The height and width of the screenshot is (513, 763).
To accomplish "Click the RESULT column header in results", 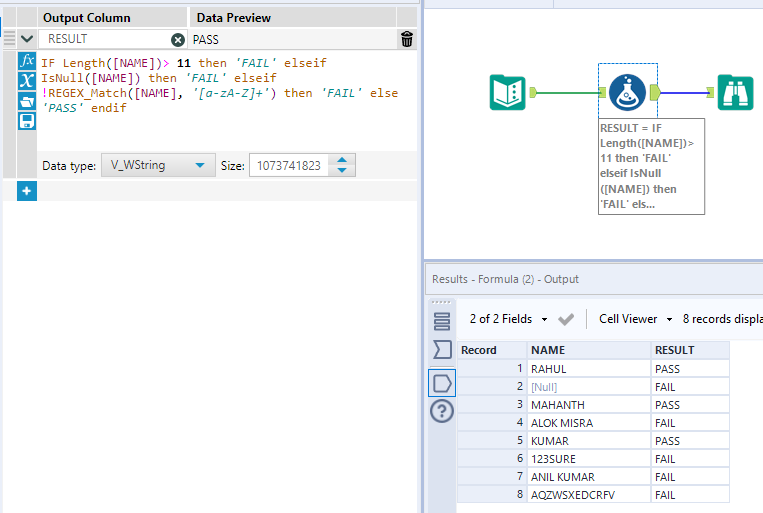I will [x=690, y=350].
